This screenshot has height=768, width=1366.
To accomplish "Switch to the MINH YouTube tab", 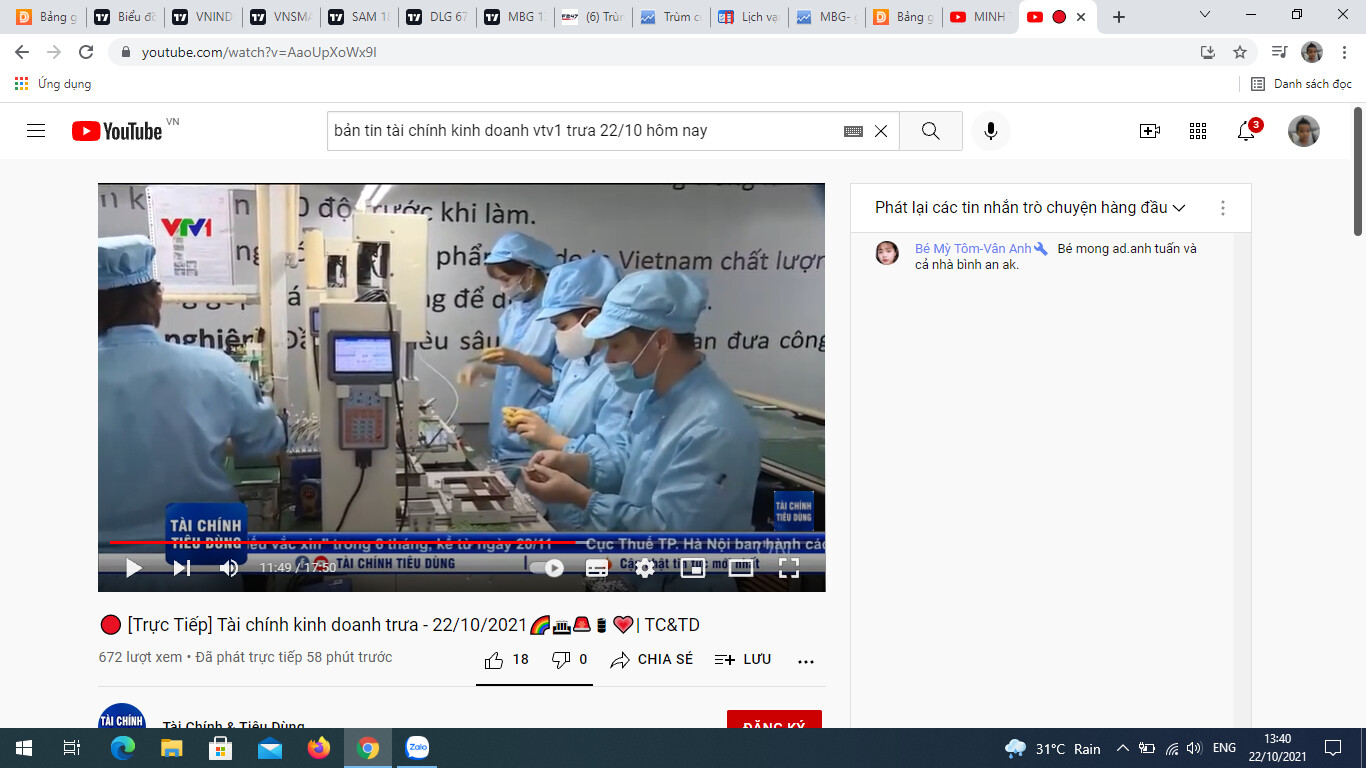I will pos(981,17).
